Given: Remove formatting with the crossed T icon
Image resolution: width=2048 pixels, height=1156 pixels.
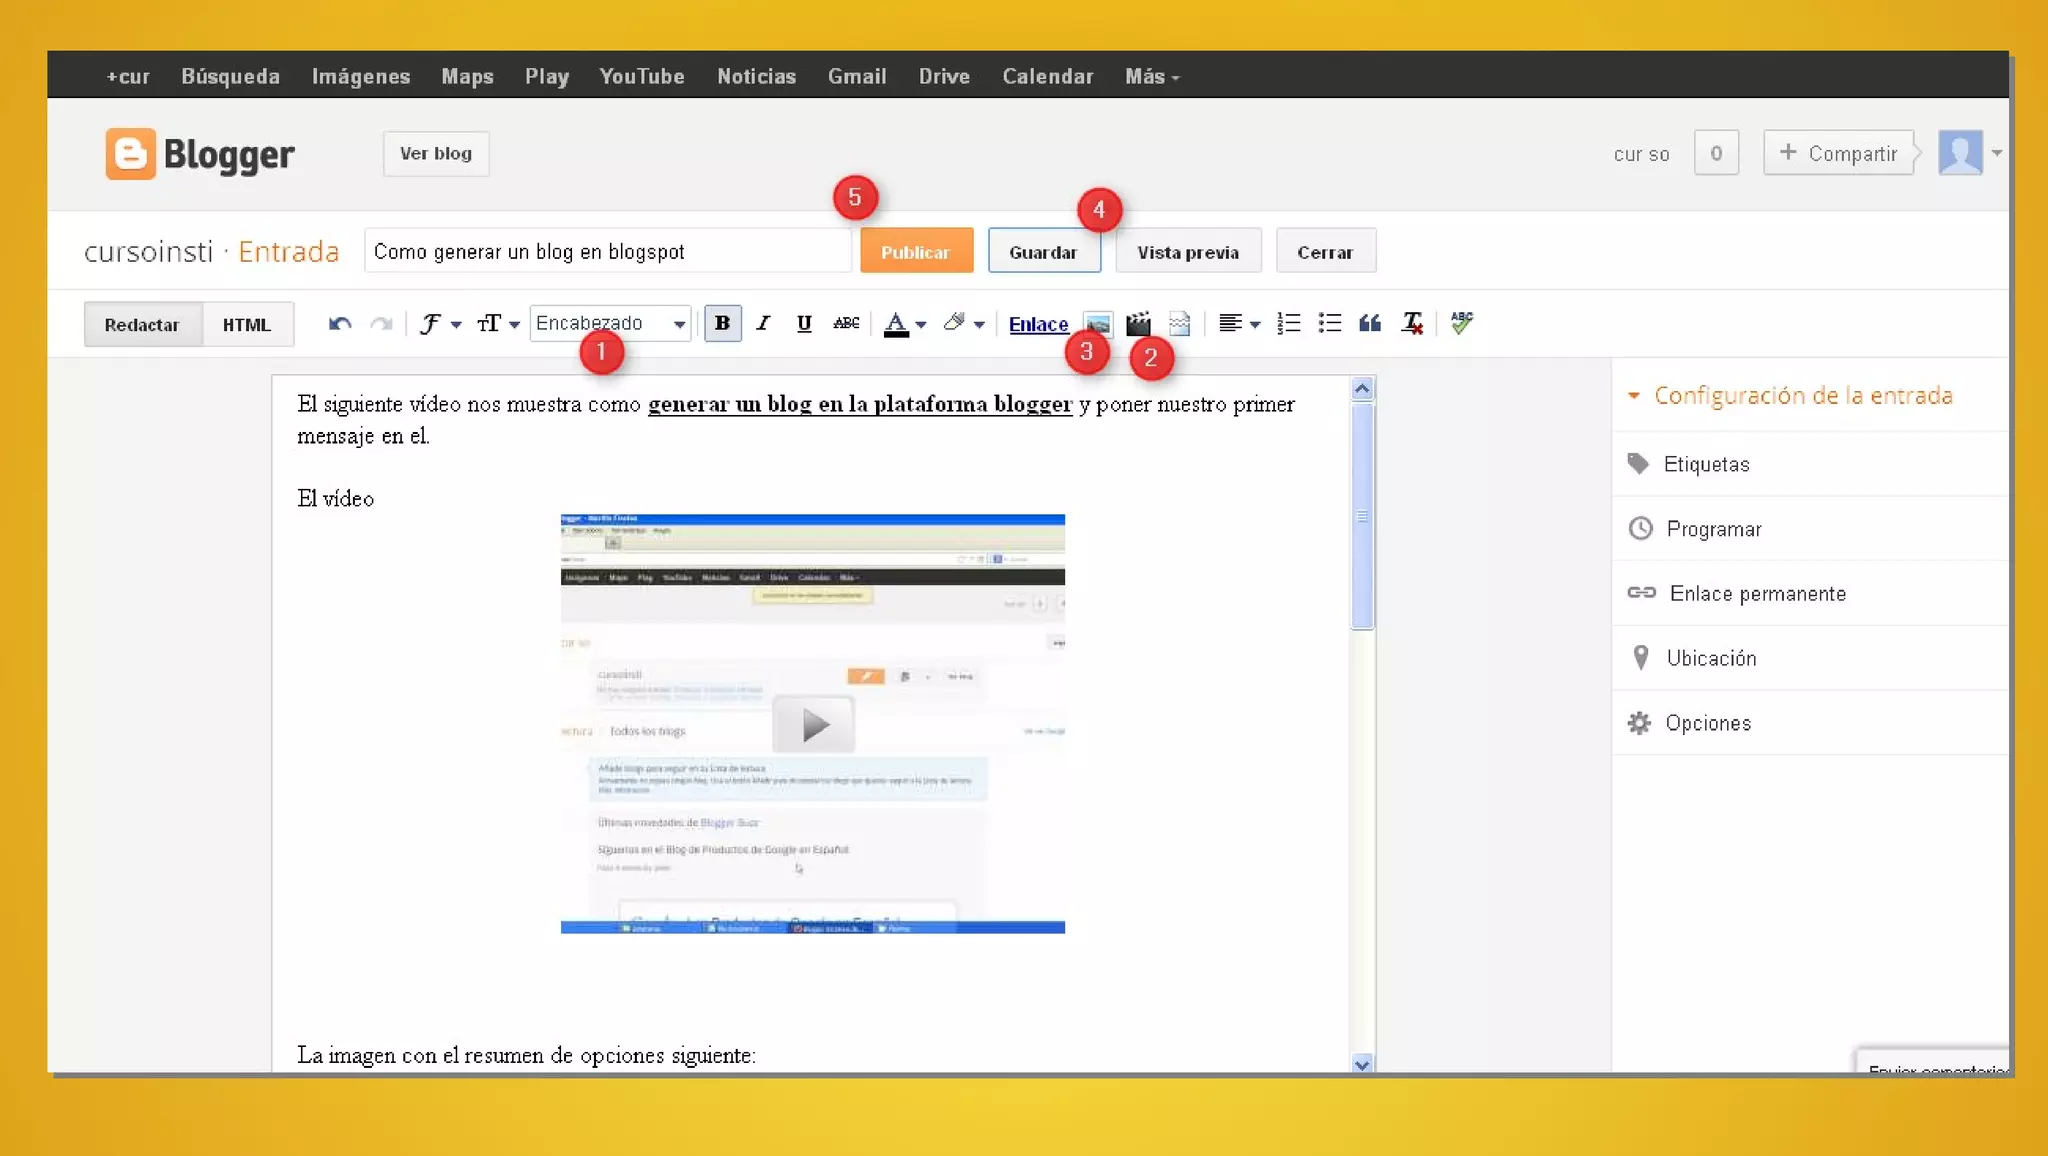Looking at the screenshot, I should (1412, 323).
